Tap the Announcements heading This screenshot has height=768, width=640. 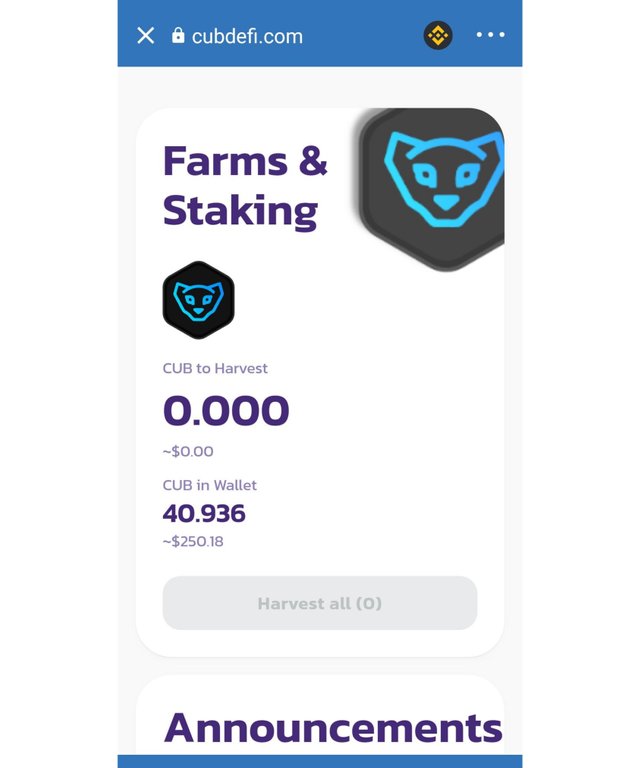click(x=333, y=728)
